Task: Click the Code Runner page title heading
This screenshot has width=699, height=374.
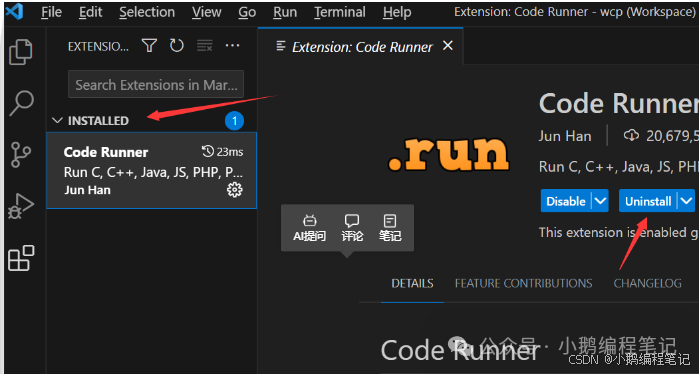Action: [x=619, y=103]
